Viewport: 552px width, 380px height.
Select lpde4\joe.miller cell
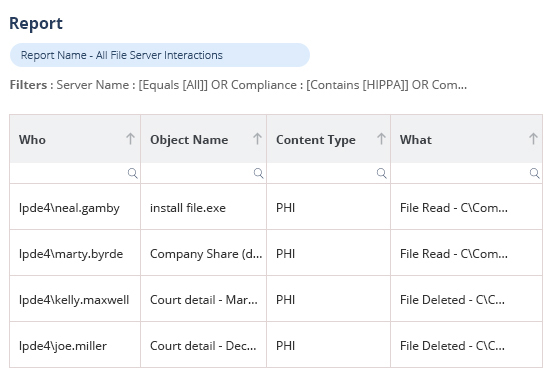click(75, 345)
